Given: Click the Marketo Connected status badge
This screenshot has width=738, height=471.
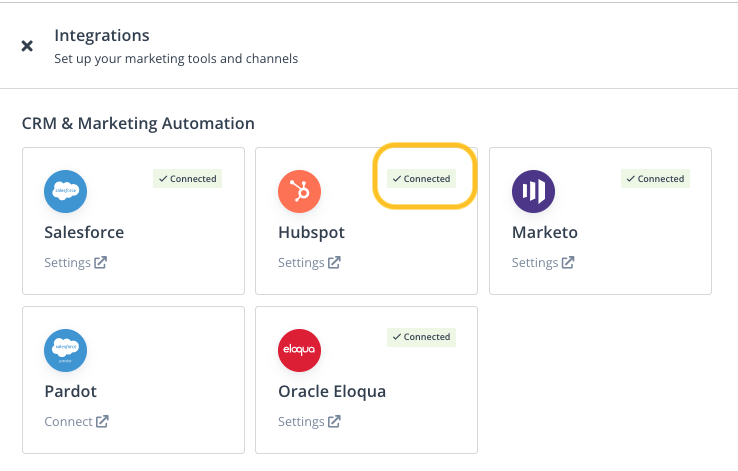Looking at the screenshot, I should click(x=655, y=179).
